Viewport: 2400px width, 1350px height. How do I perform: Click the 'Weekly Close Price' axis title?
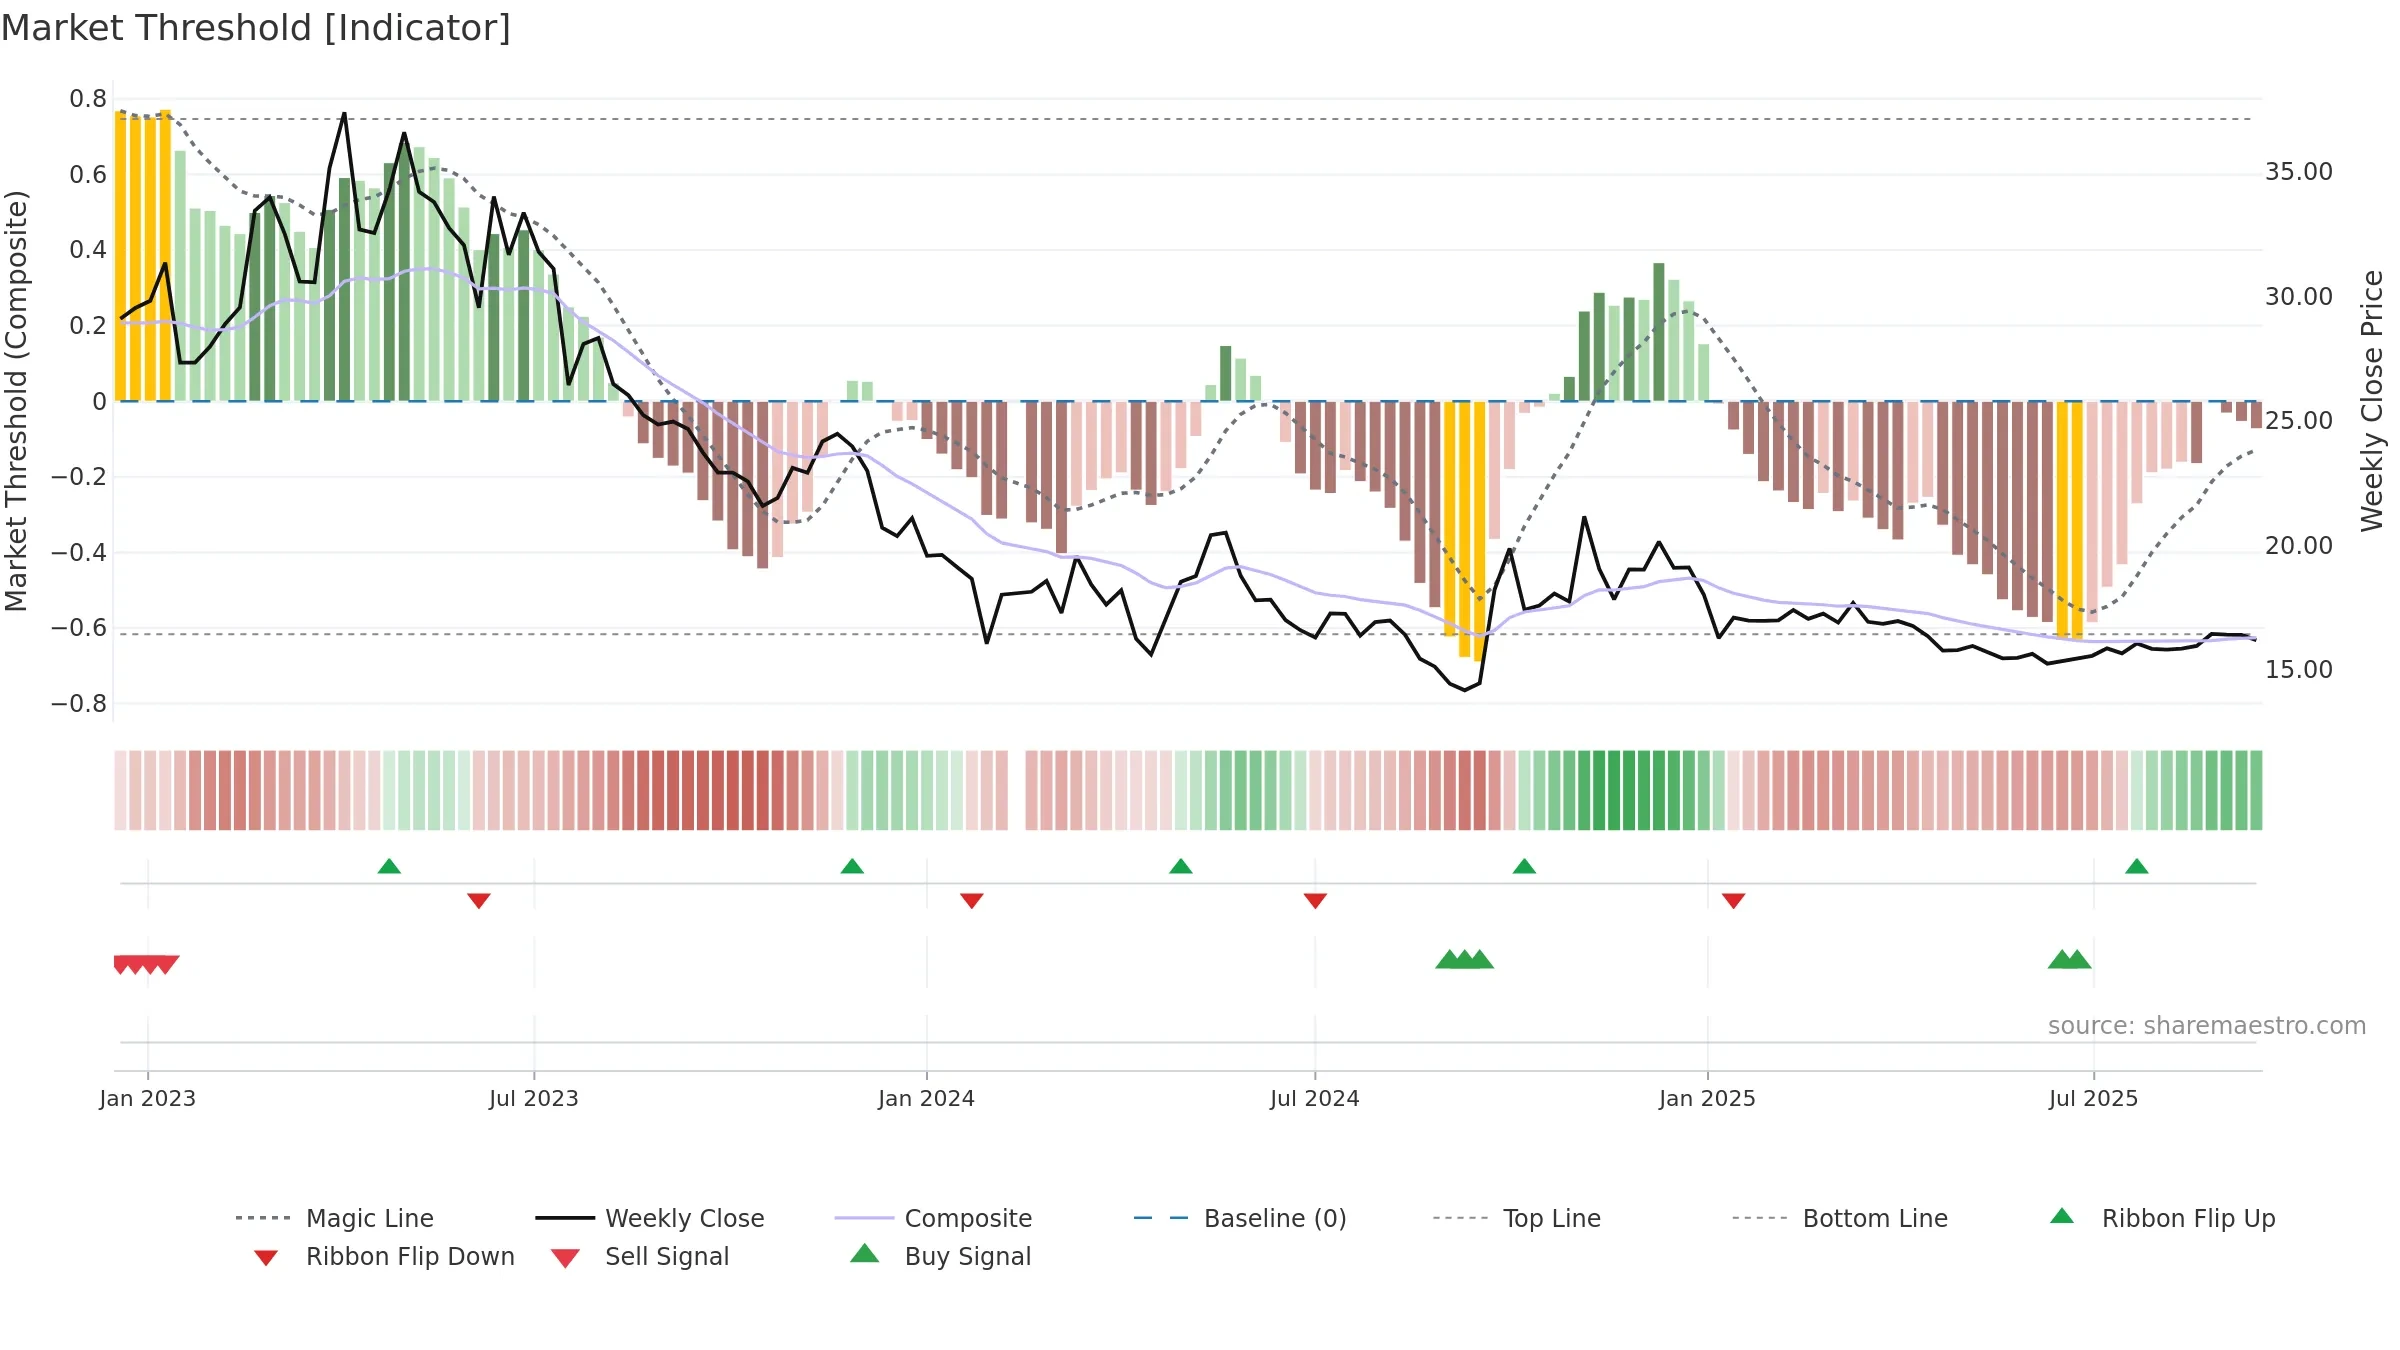[x=2373, y=401]
